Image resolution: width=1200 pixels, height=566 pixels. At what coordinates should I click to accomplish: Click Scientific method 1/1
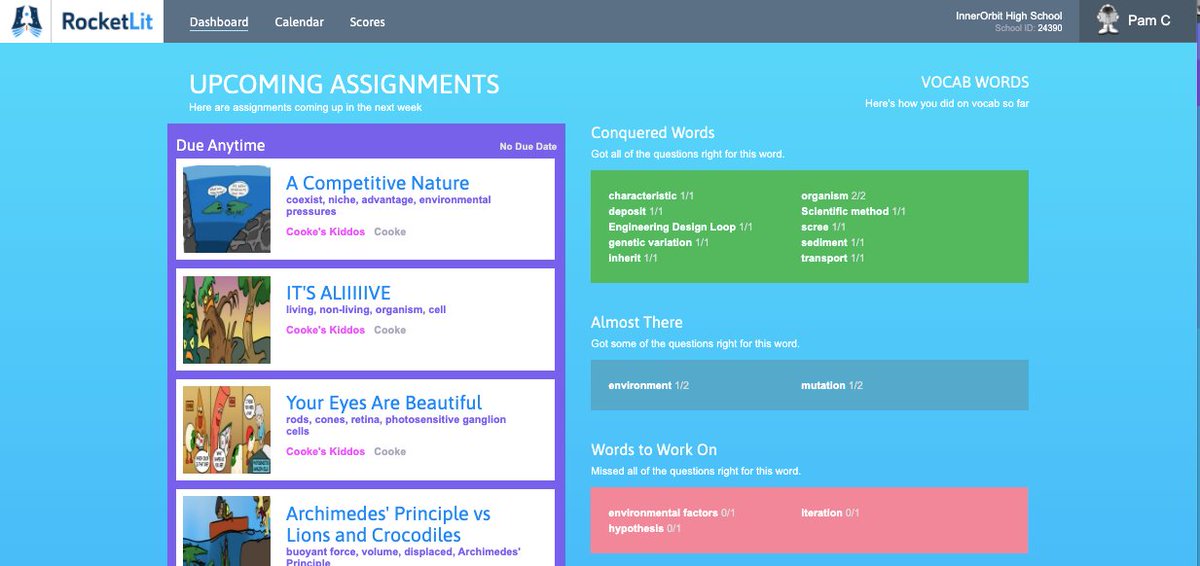(x=853, y=212)
